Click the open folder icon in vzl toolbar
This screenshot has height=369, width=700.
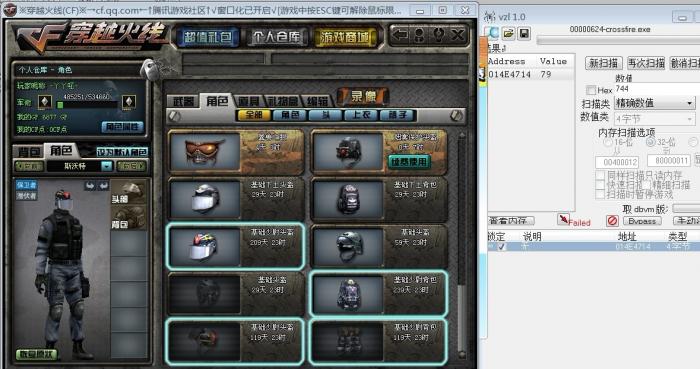(508, 33)
